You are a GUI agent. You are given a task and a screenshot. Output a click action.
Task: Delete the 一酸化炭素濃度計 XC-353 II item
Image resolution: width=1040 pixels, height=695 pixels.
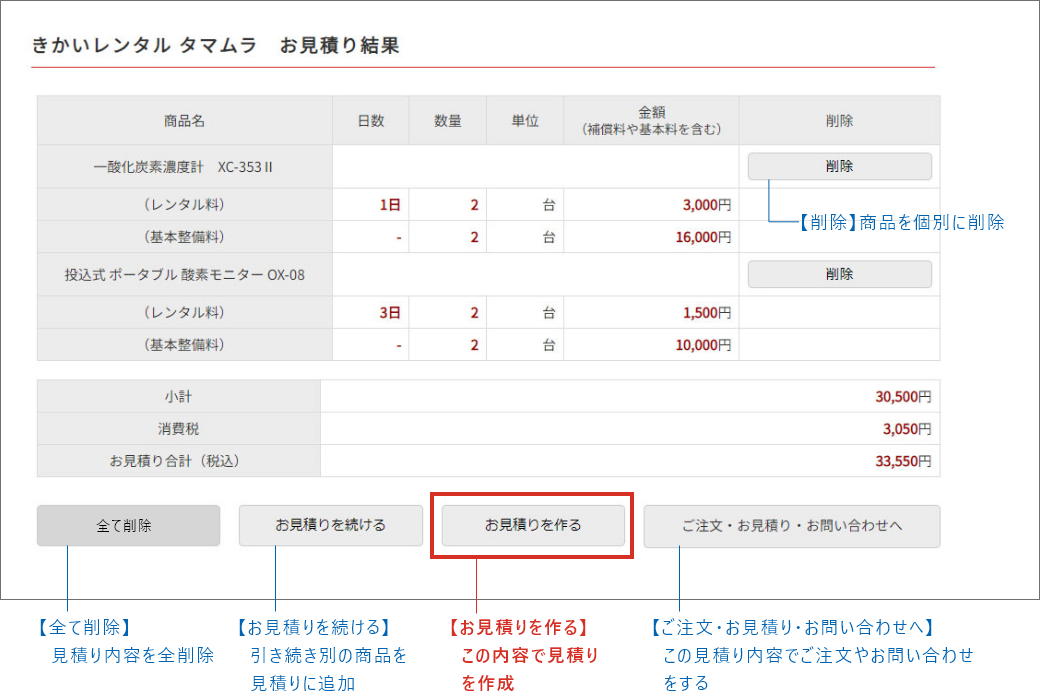839,166
